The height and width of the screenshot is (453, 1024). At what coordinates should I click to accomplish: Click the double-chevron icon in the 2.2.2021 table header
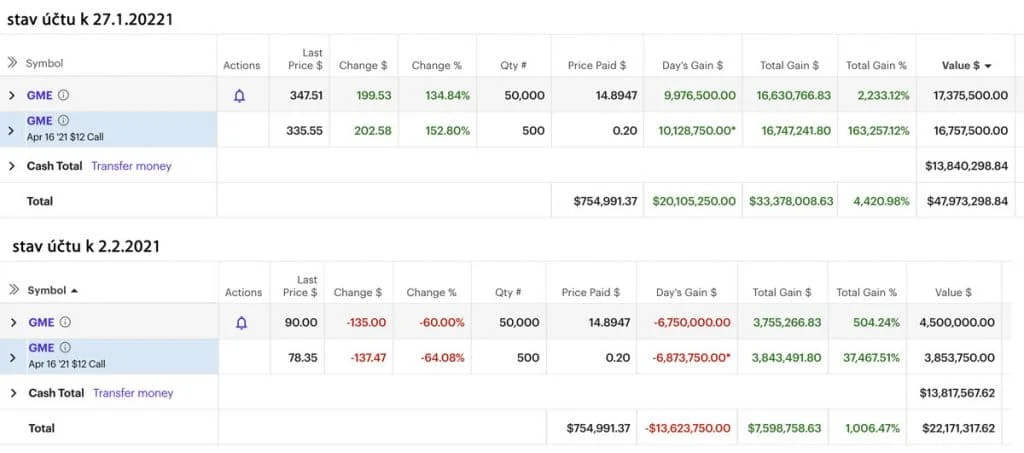13,290
